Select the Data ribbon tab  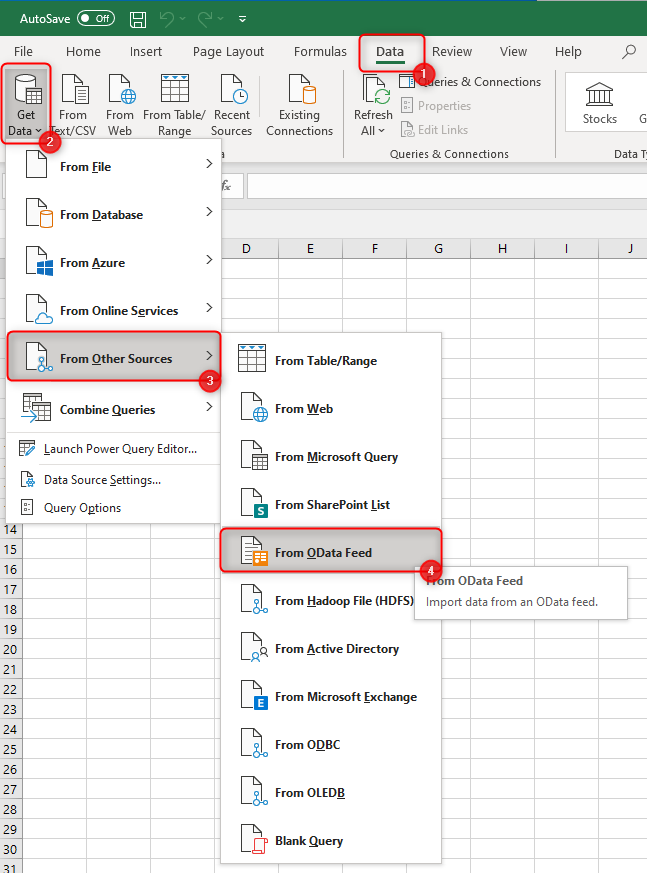pyautogui.click(x=390, y=51)
